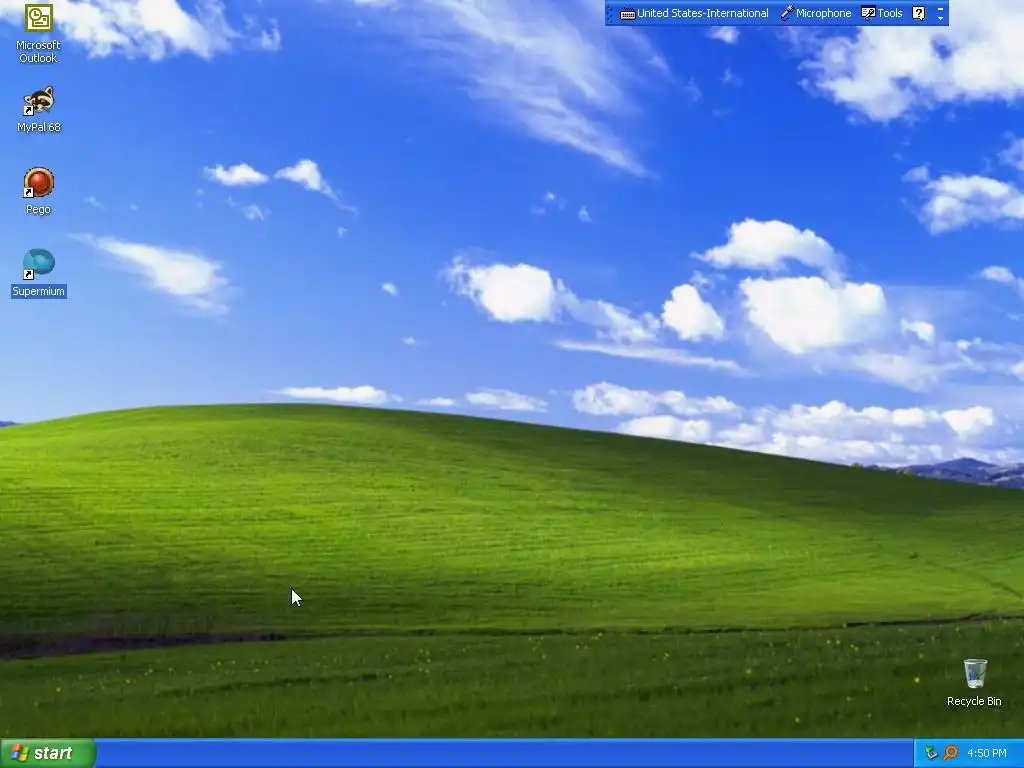1024x768 pixels.
Task: Open the language bar Tools menu
Action: tap(882, 13)
